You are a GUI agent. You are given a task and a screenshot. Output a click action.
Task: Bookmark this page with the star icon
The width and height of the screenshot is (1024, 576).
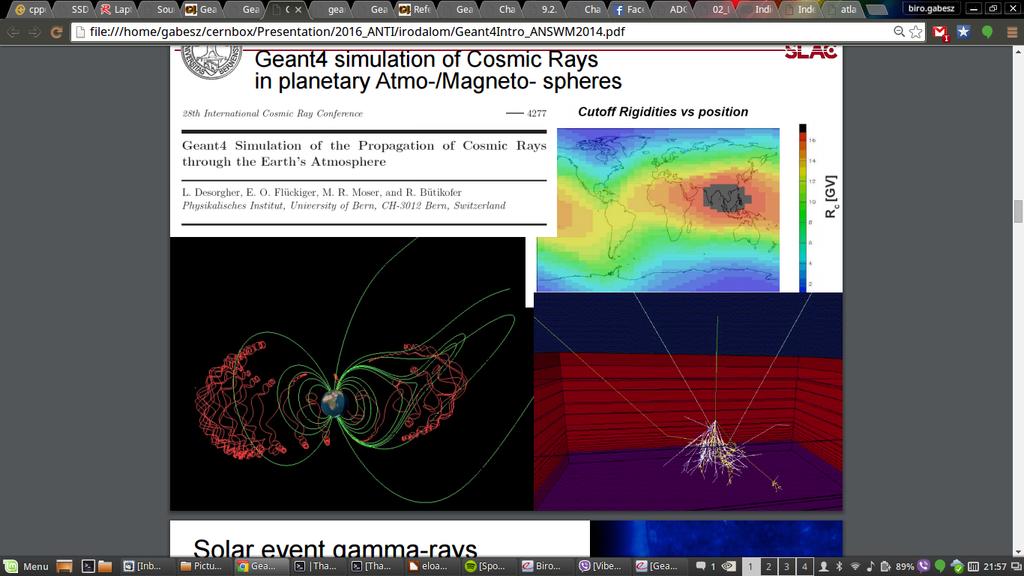tap(916, 32)
